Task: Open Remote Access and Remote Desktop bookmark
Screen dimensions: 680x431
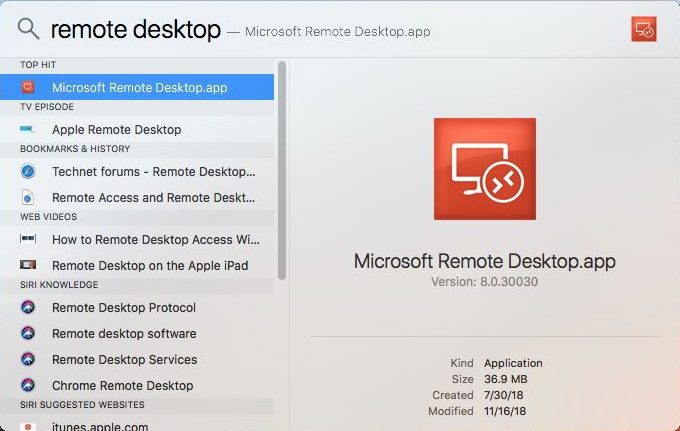Action: point(137,197)
